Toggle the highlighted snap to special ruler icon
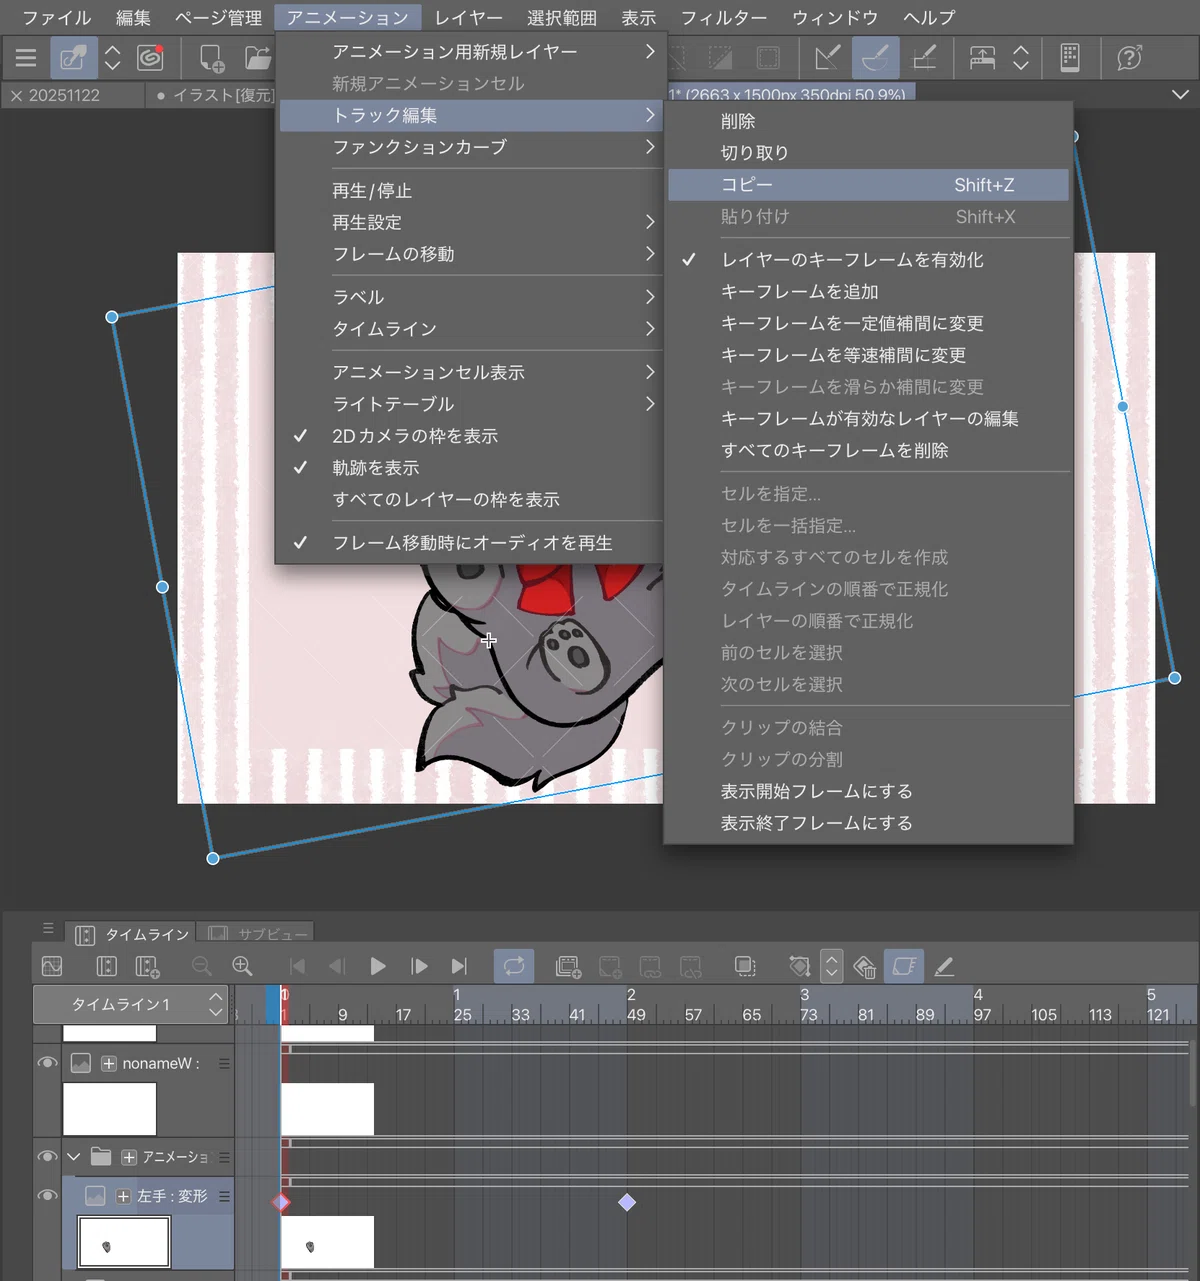 (x=875, y=58)
